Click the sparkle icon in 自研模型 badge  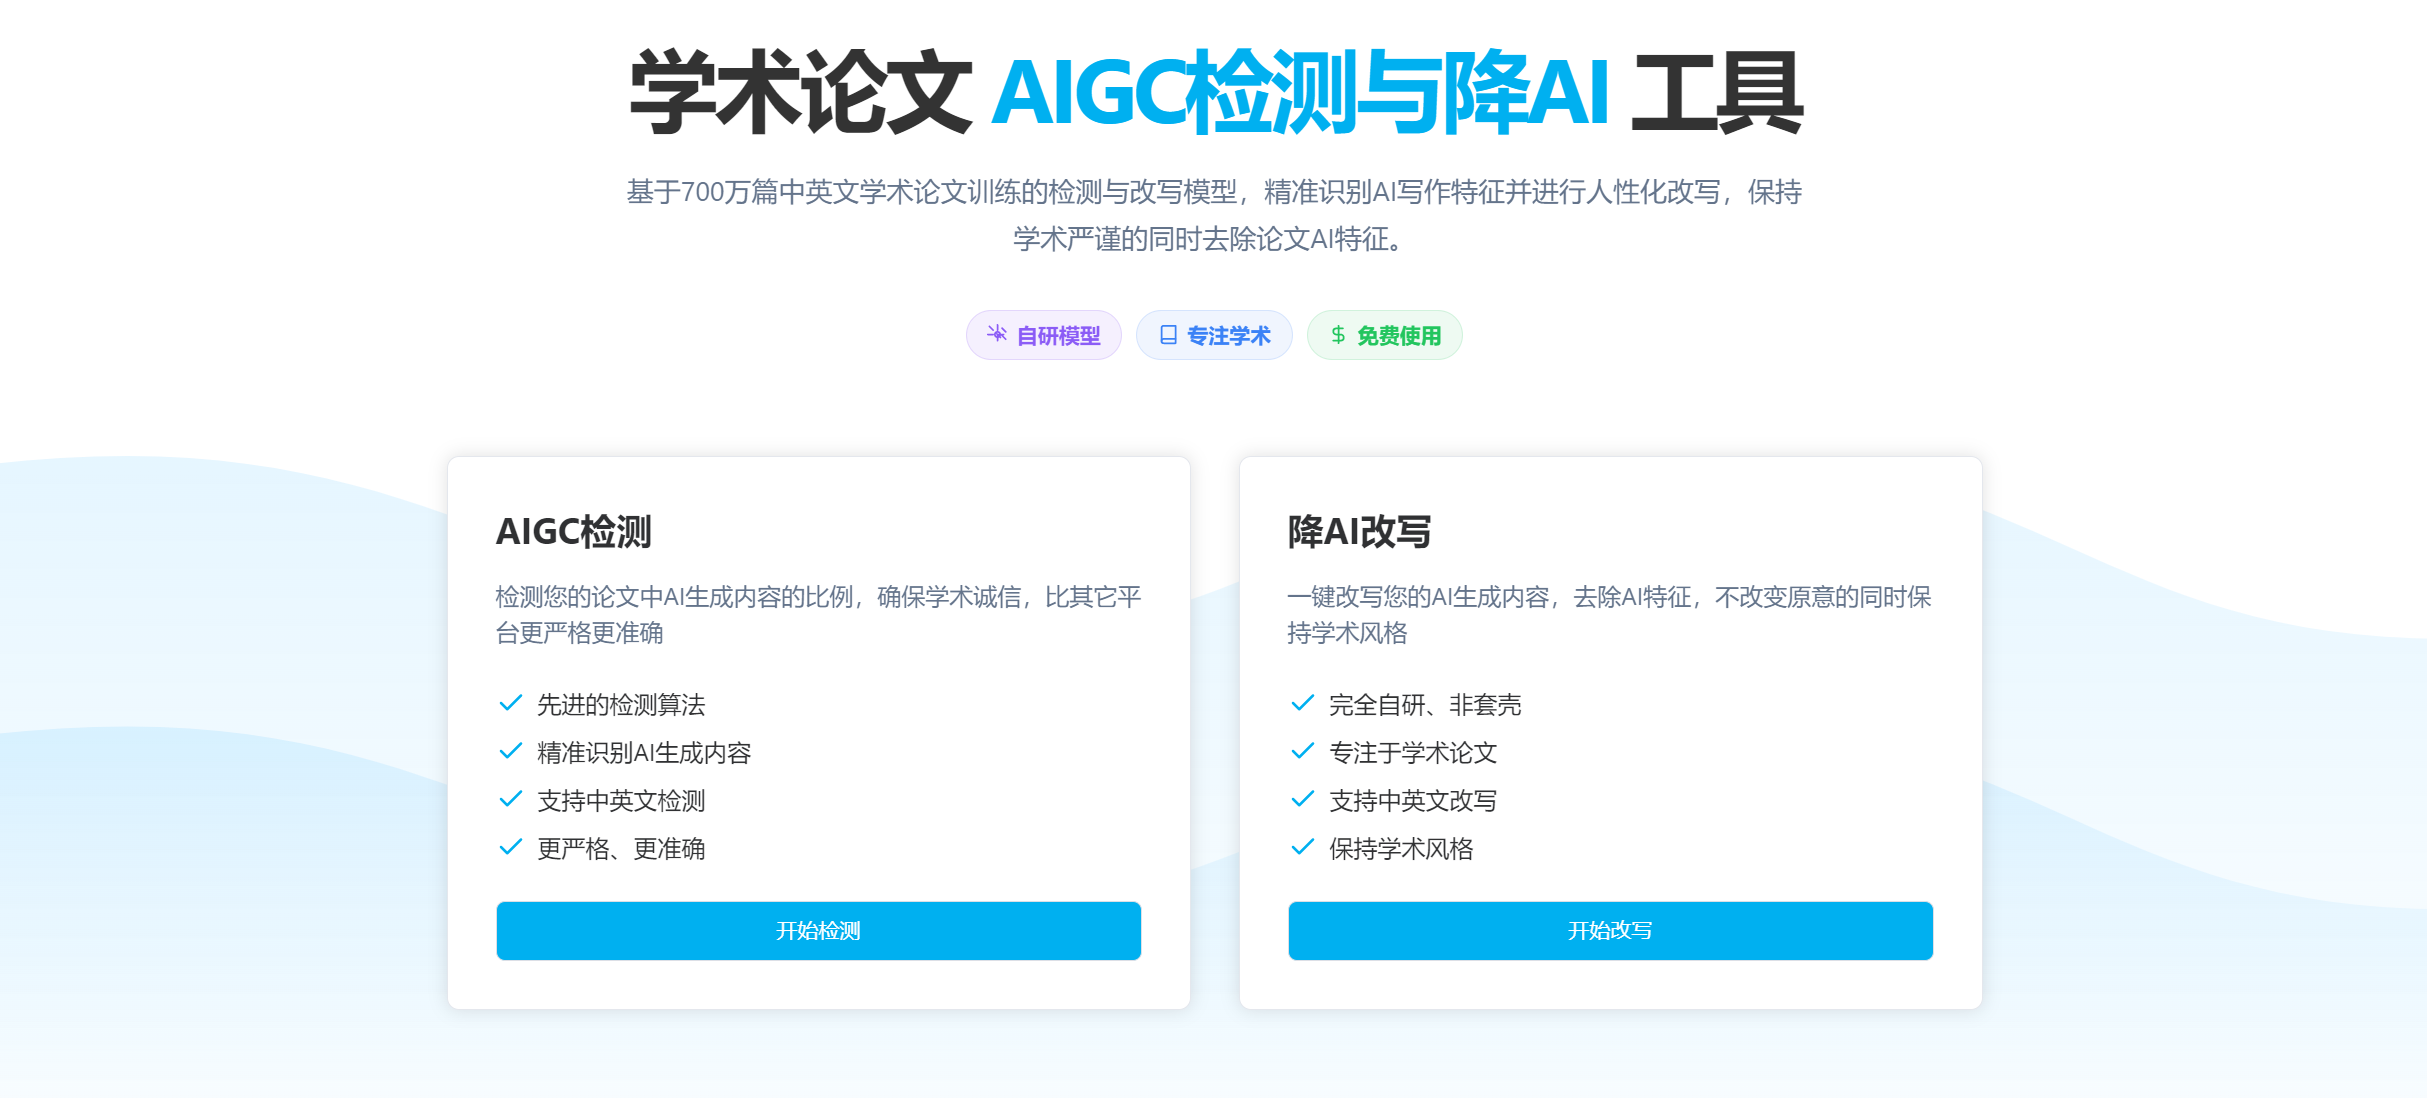point(997,334)
